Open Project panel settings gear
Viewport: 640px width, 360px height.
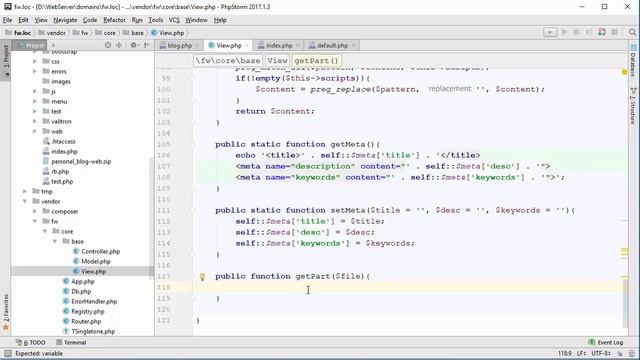click(x=134, y=45)
